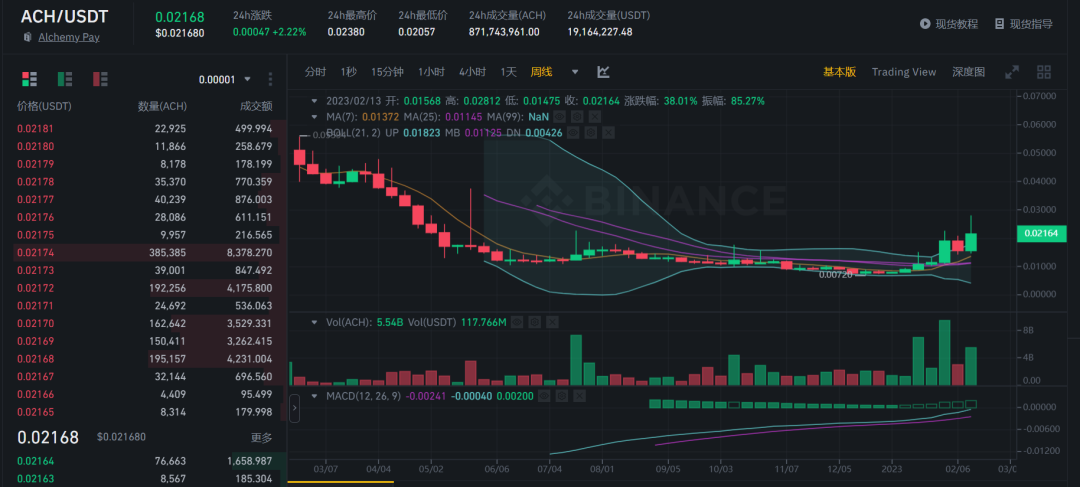The width and height of the screenshot is (1080, 487).
Task: Expand the time interval dropdown arrow after 周线
Action: tap(574, 72)
